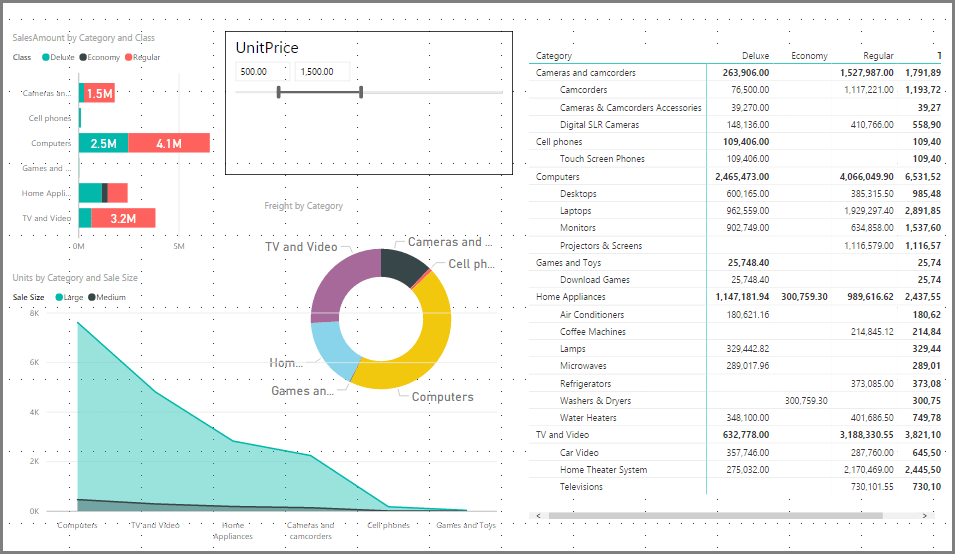Click the Cameras & Camcorders Accessories row
The width and height of the screenshot is (955, 554).
735,107
